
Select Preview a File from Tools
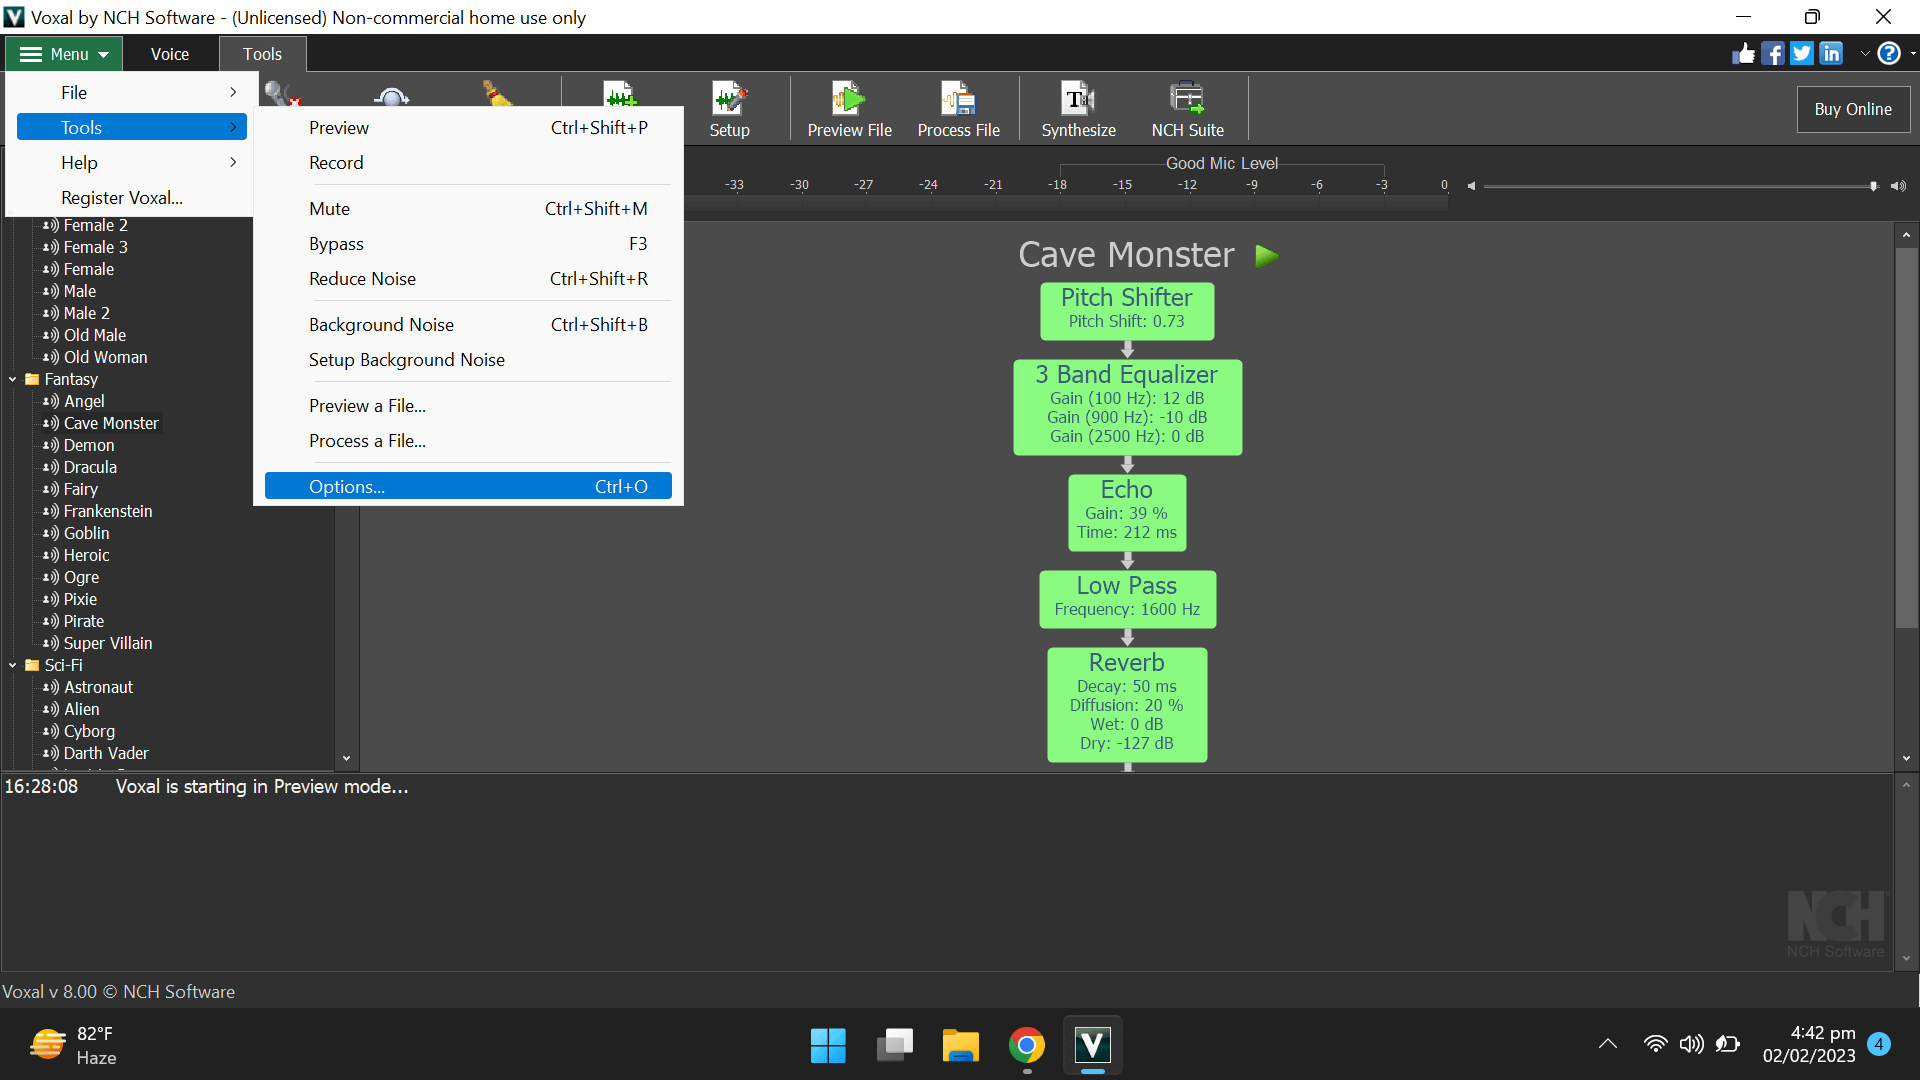pyautogui.click(x=367, y=406)
